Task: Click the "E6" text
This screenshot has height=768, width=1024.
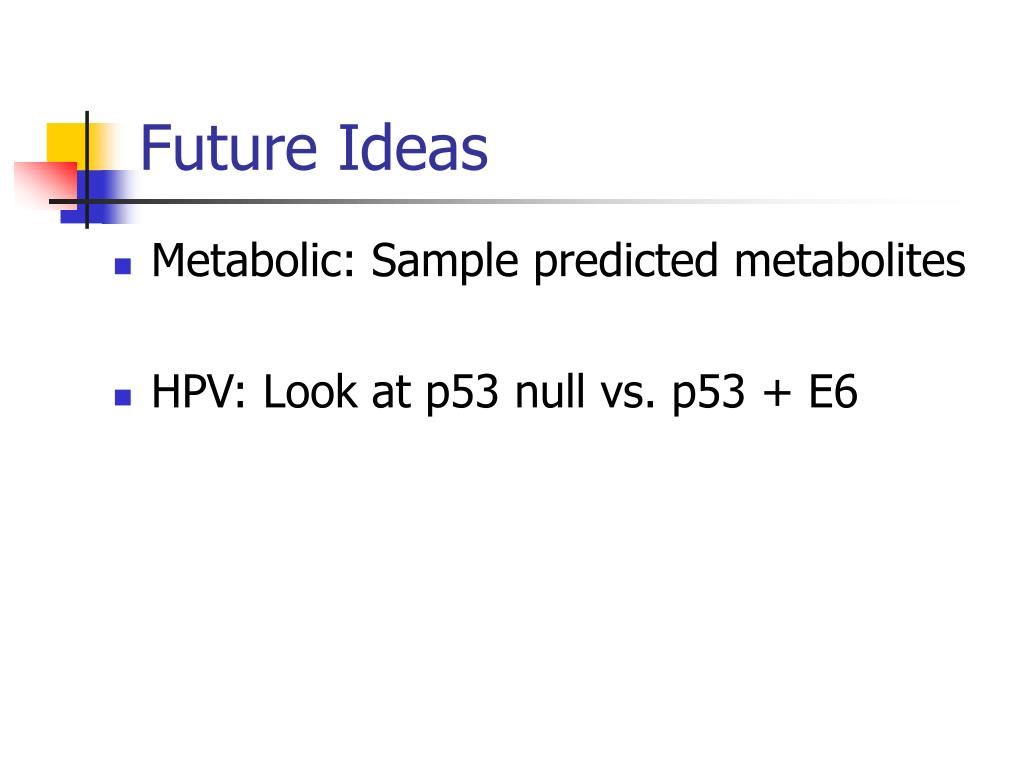Action: tap(833, 392)
